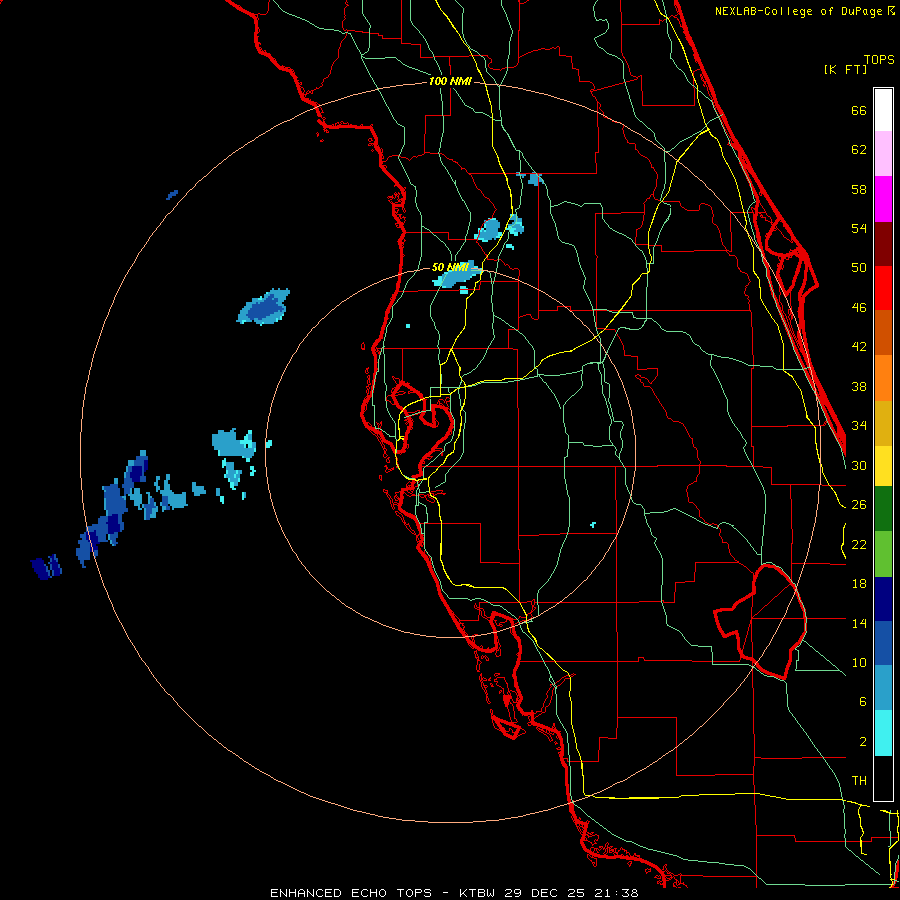Click the 100 NMI range ring label

coord(450,82)
